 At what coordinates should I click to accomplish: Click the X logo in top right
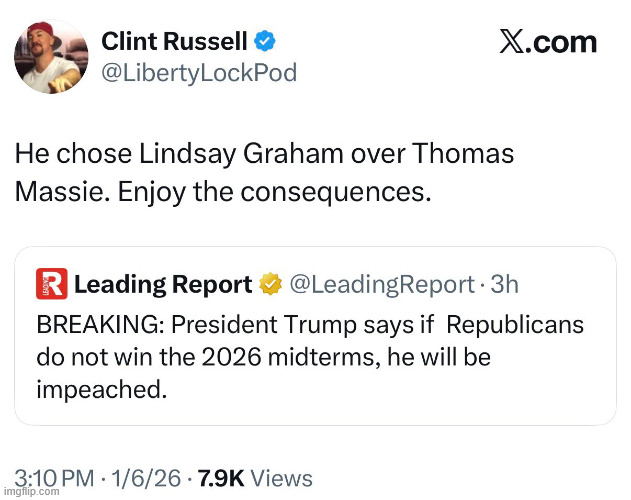[x=511, y=42]
